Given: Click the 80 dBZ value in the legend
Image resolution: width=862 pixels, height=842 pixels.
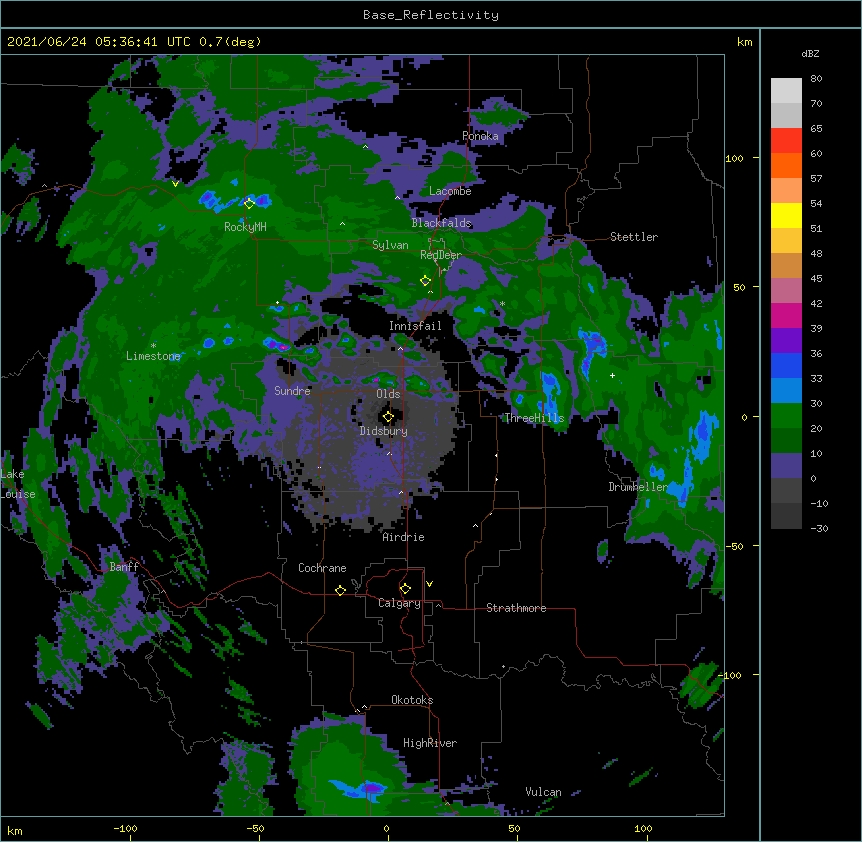Looking at the screenshot, I should pos(816,79).
